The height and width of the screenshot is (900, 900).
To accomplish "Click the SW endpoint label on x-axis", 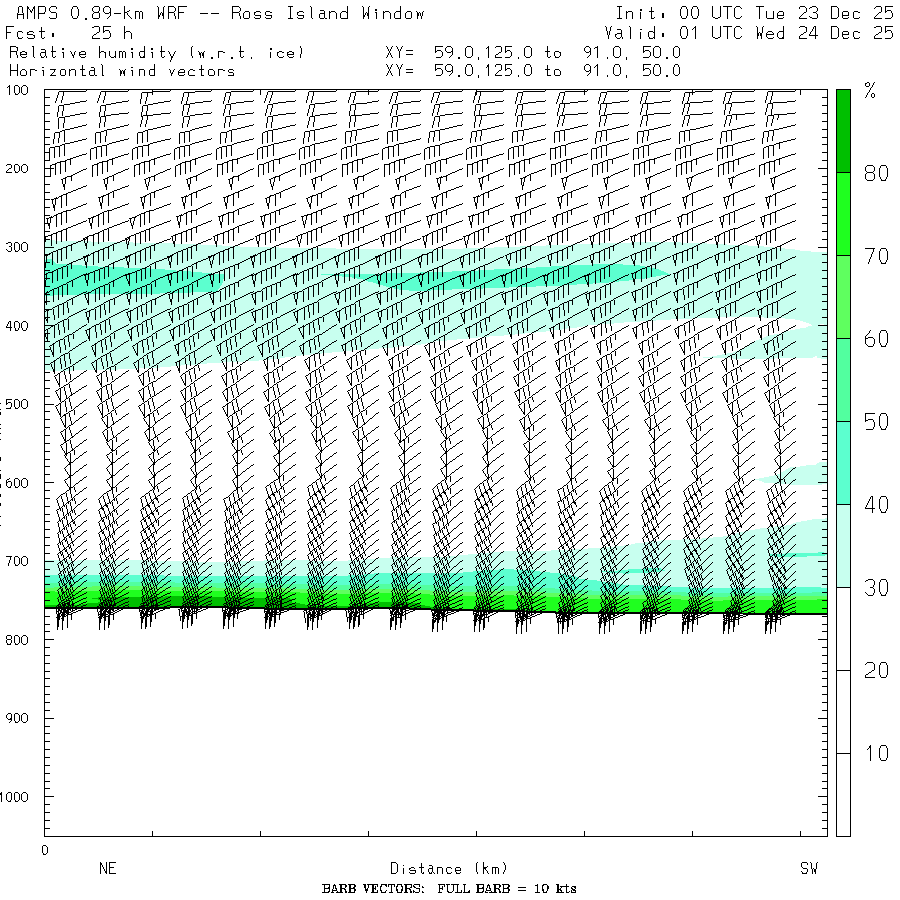I will pos(808,869).
